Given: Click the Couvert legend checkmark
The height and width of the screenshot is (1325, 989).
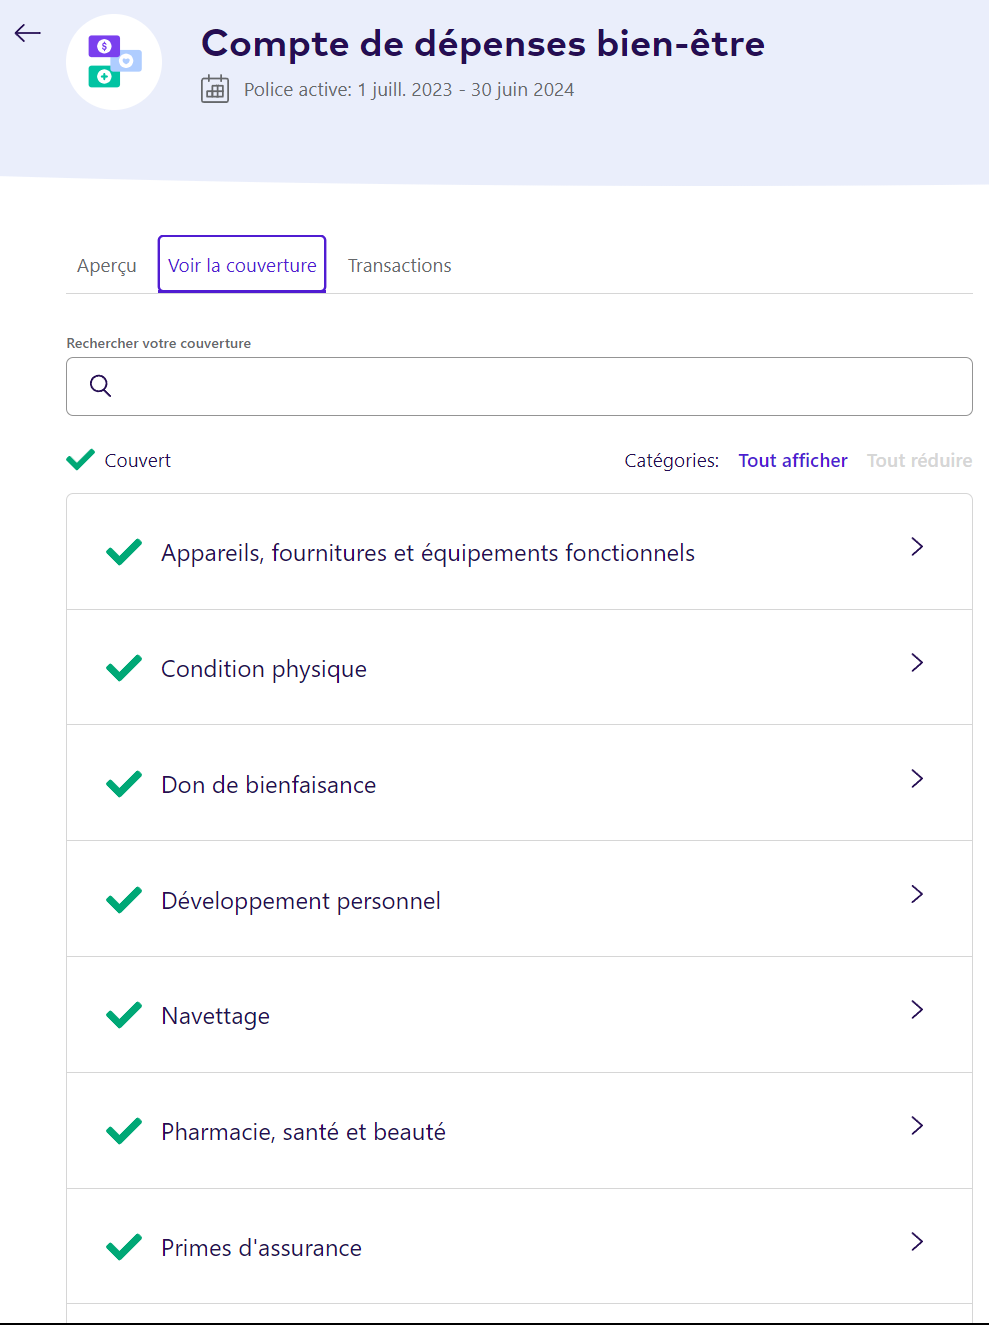Looking at the screenshot, I should click(x=80, y=460).
